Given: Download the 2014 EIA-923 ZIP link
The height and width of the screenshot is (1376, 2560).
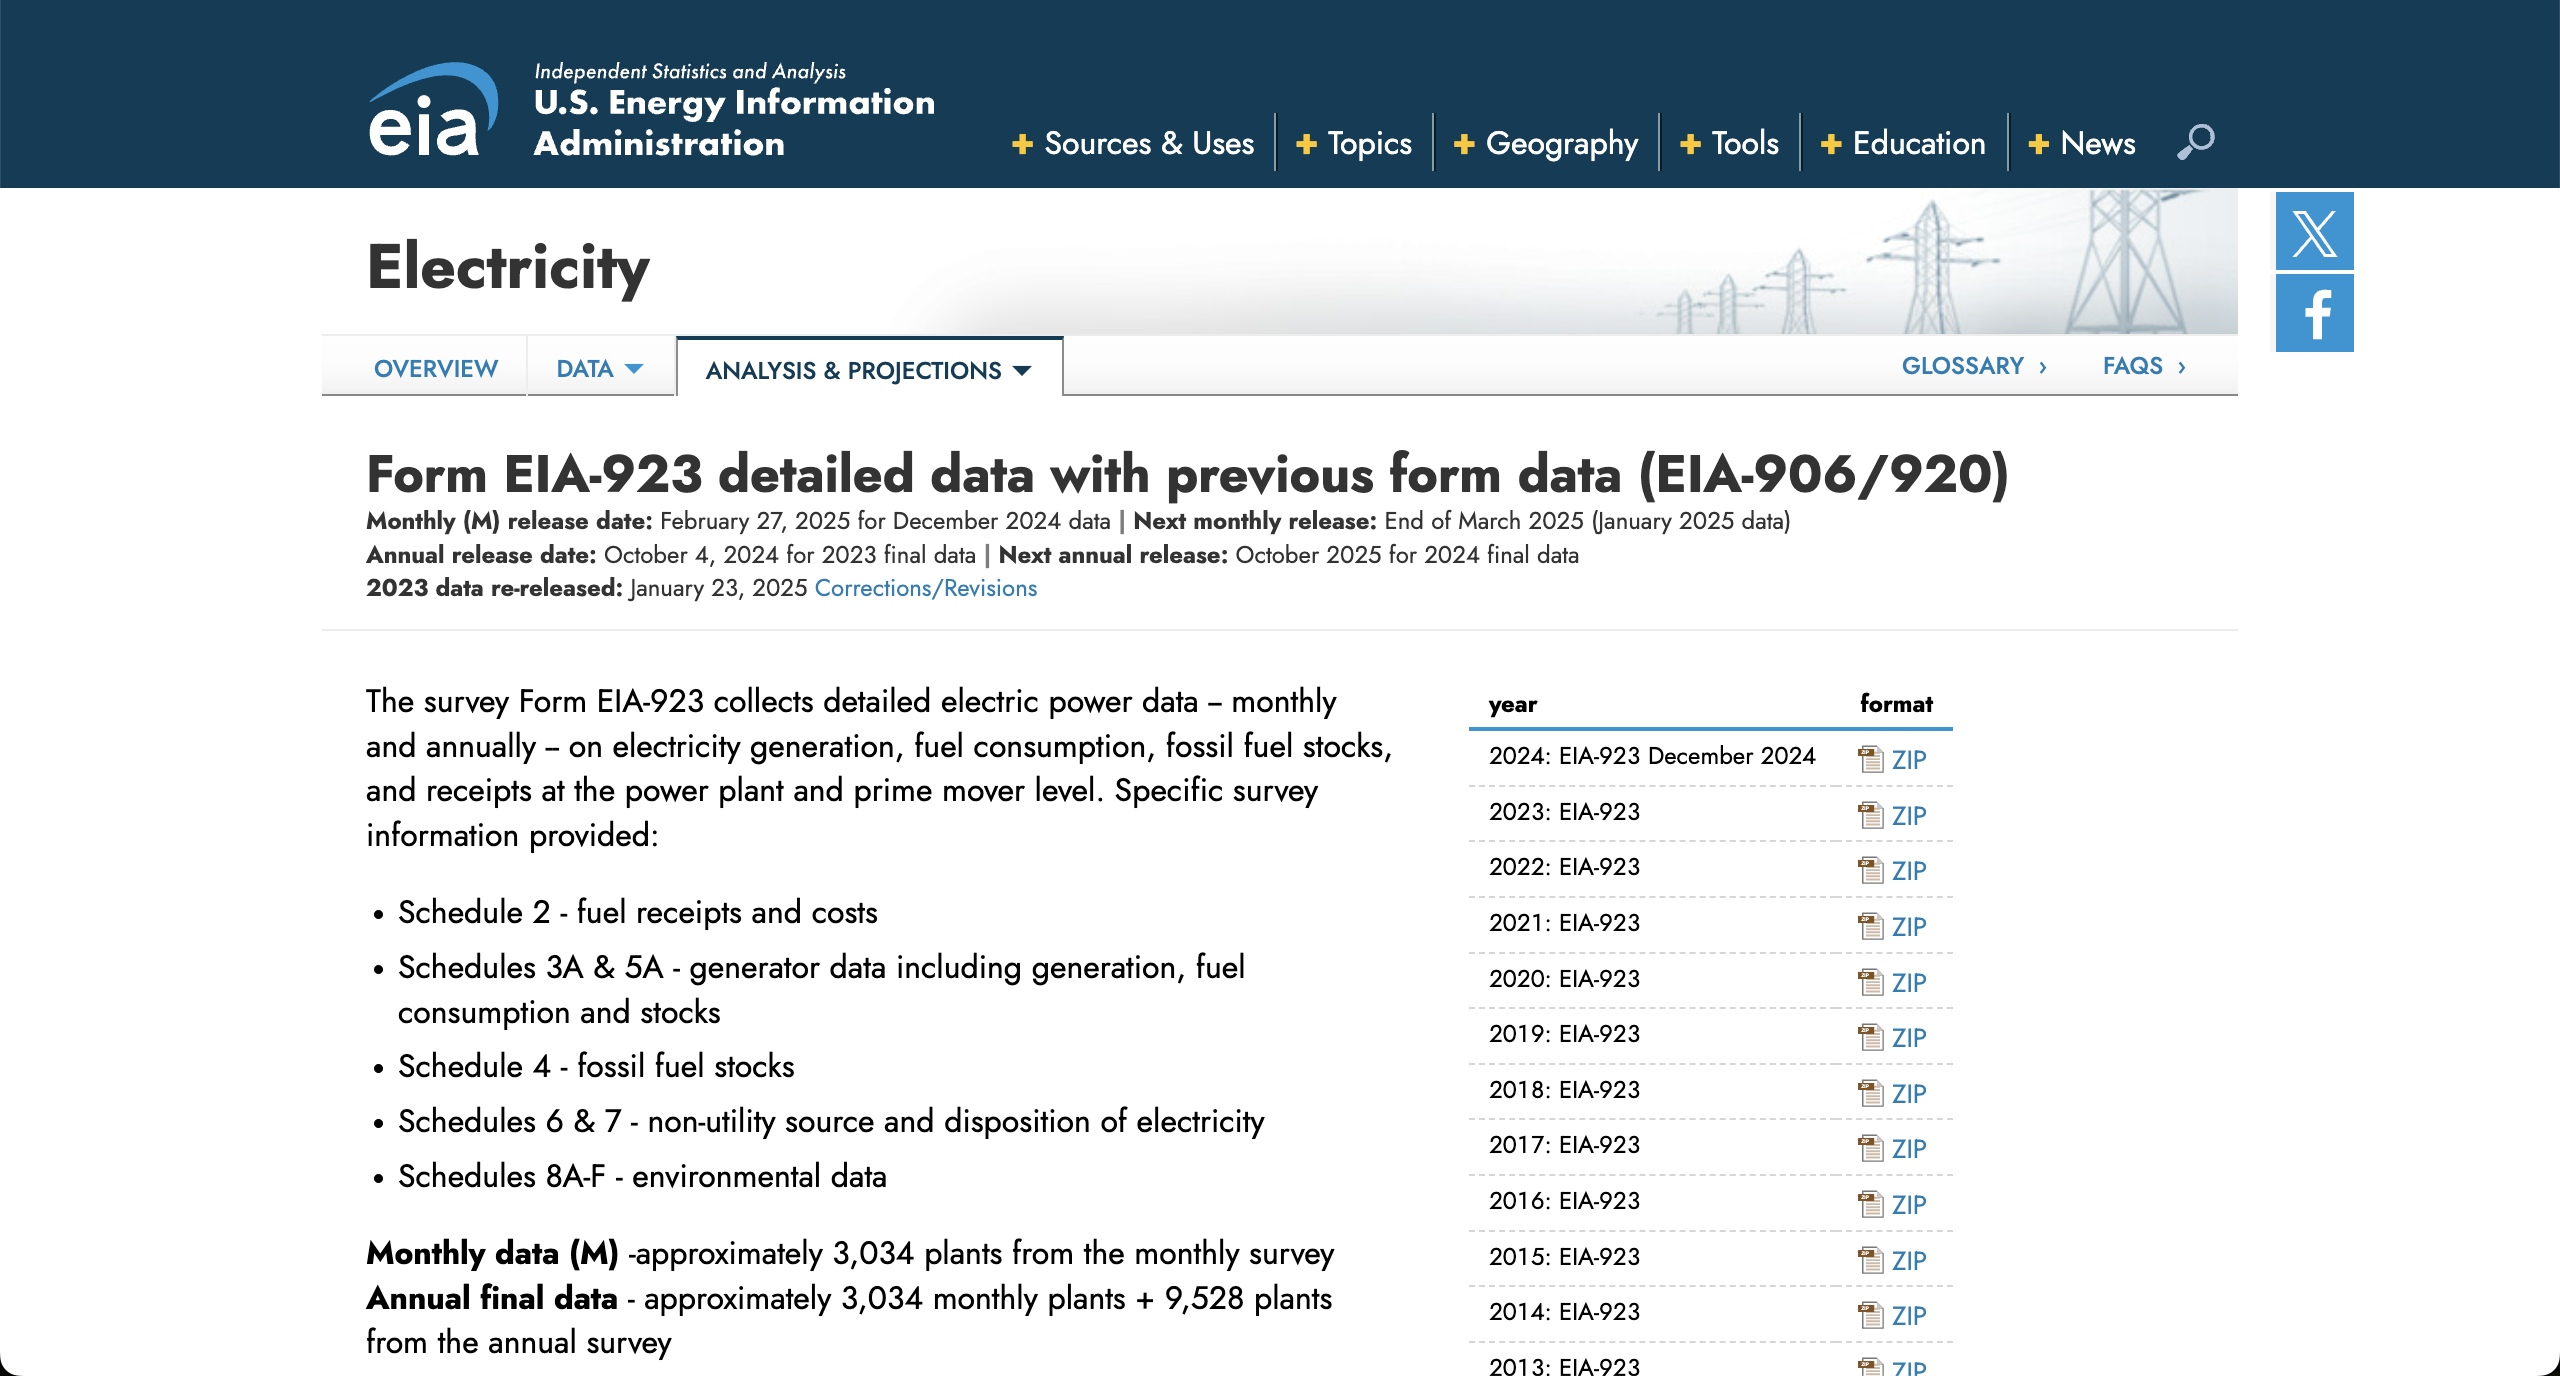Looking at the screenshot, I should coord(1909,1316).
